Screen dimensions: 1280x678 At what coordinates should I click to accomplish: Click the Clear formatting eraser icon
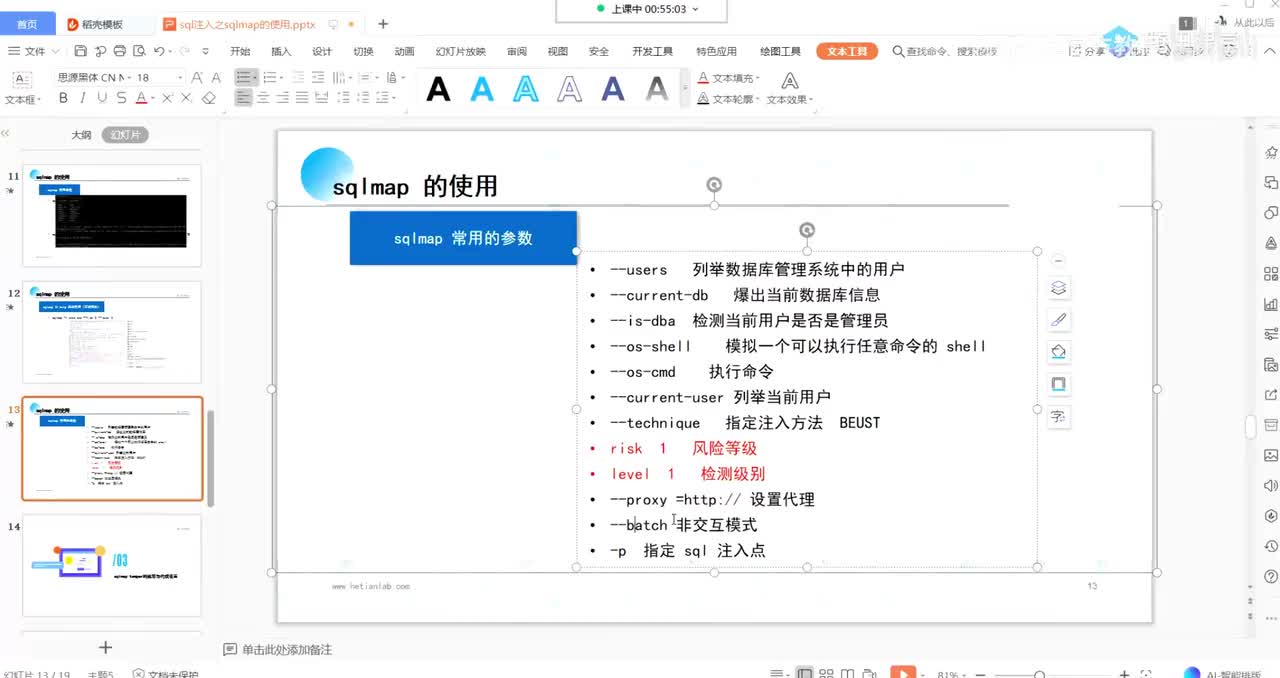[x=208, y=98]
